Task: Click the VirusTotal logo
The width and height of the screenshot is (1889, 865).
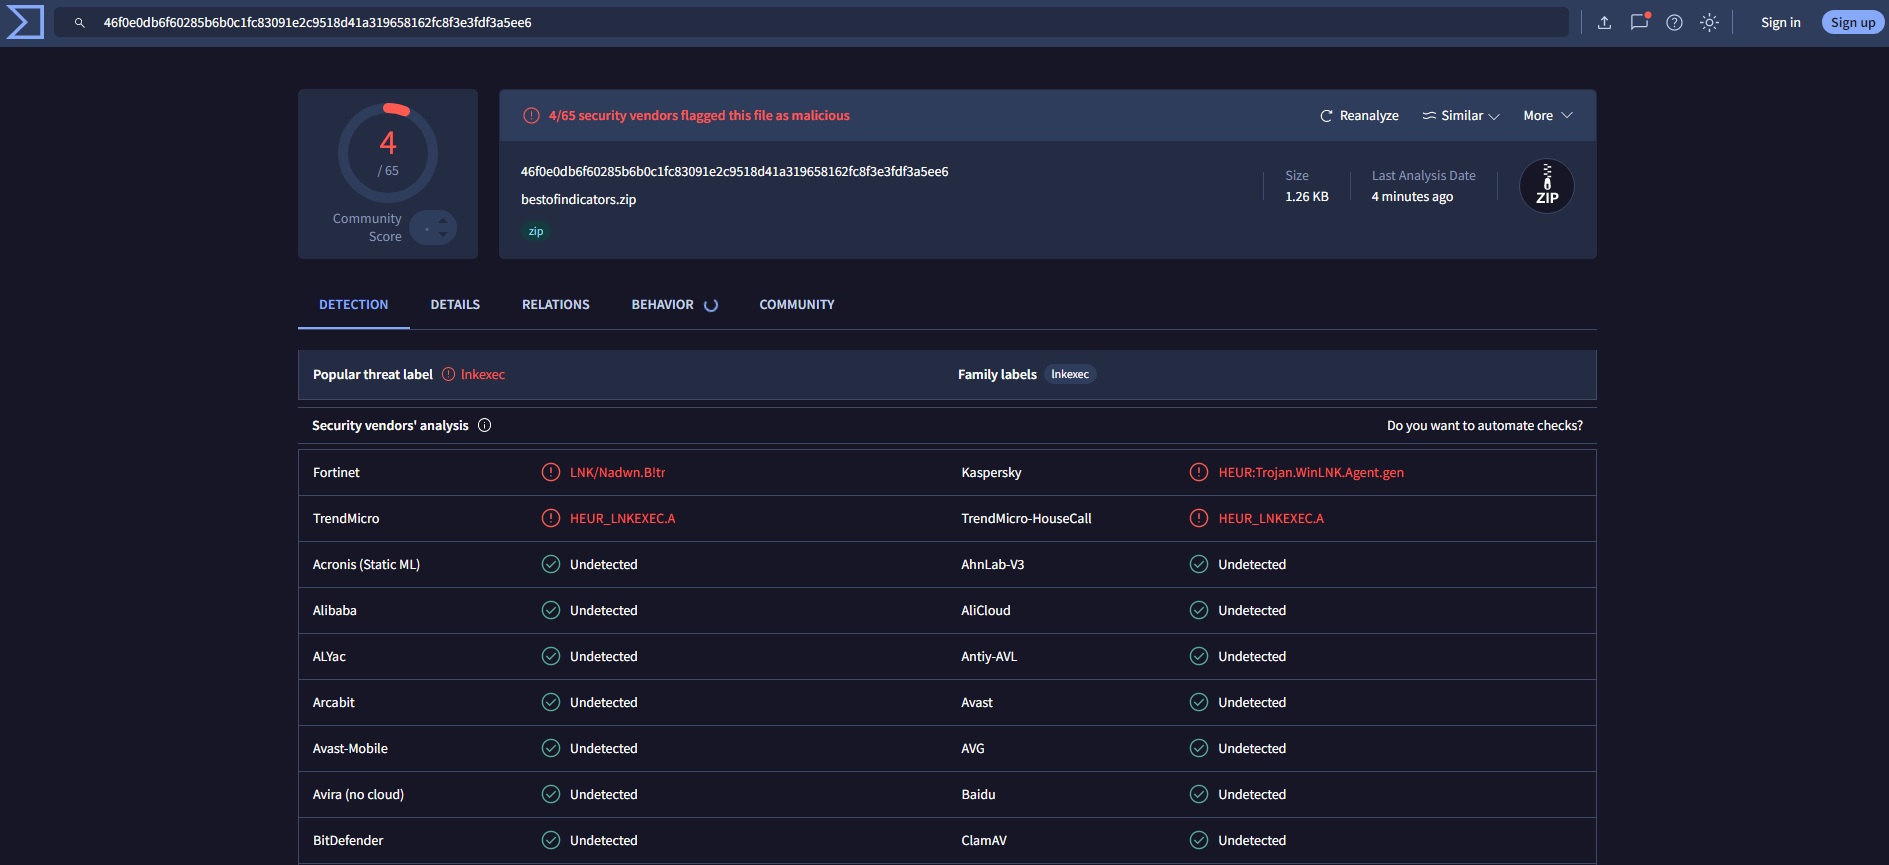Action: [25, 22]
